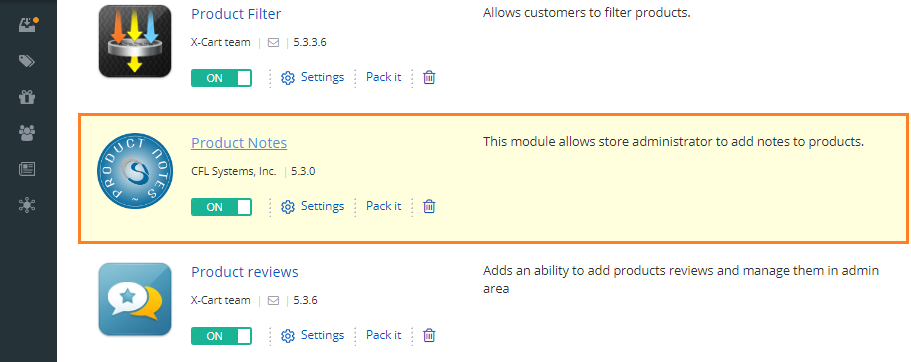Open the inbox tray icon with orange dot
The height and width of the screenshot is (362, 911).
(x=28, y=25)
